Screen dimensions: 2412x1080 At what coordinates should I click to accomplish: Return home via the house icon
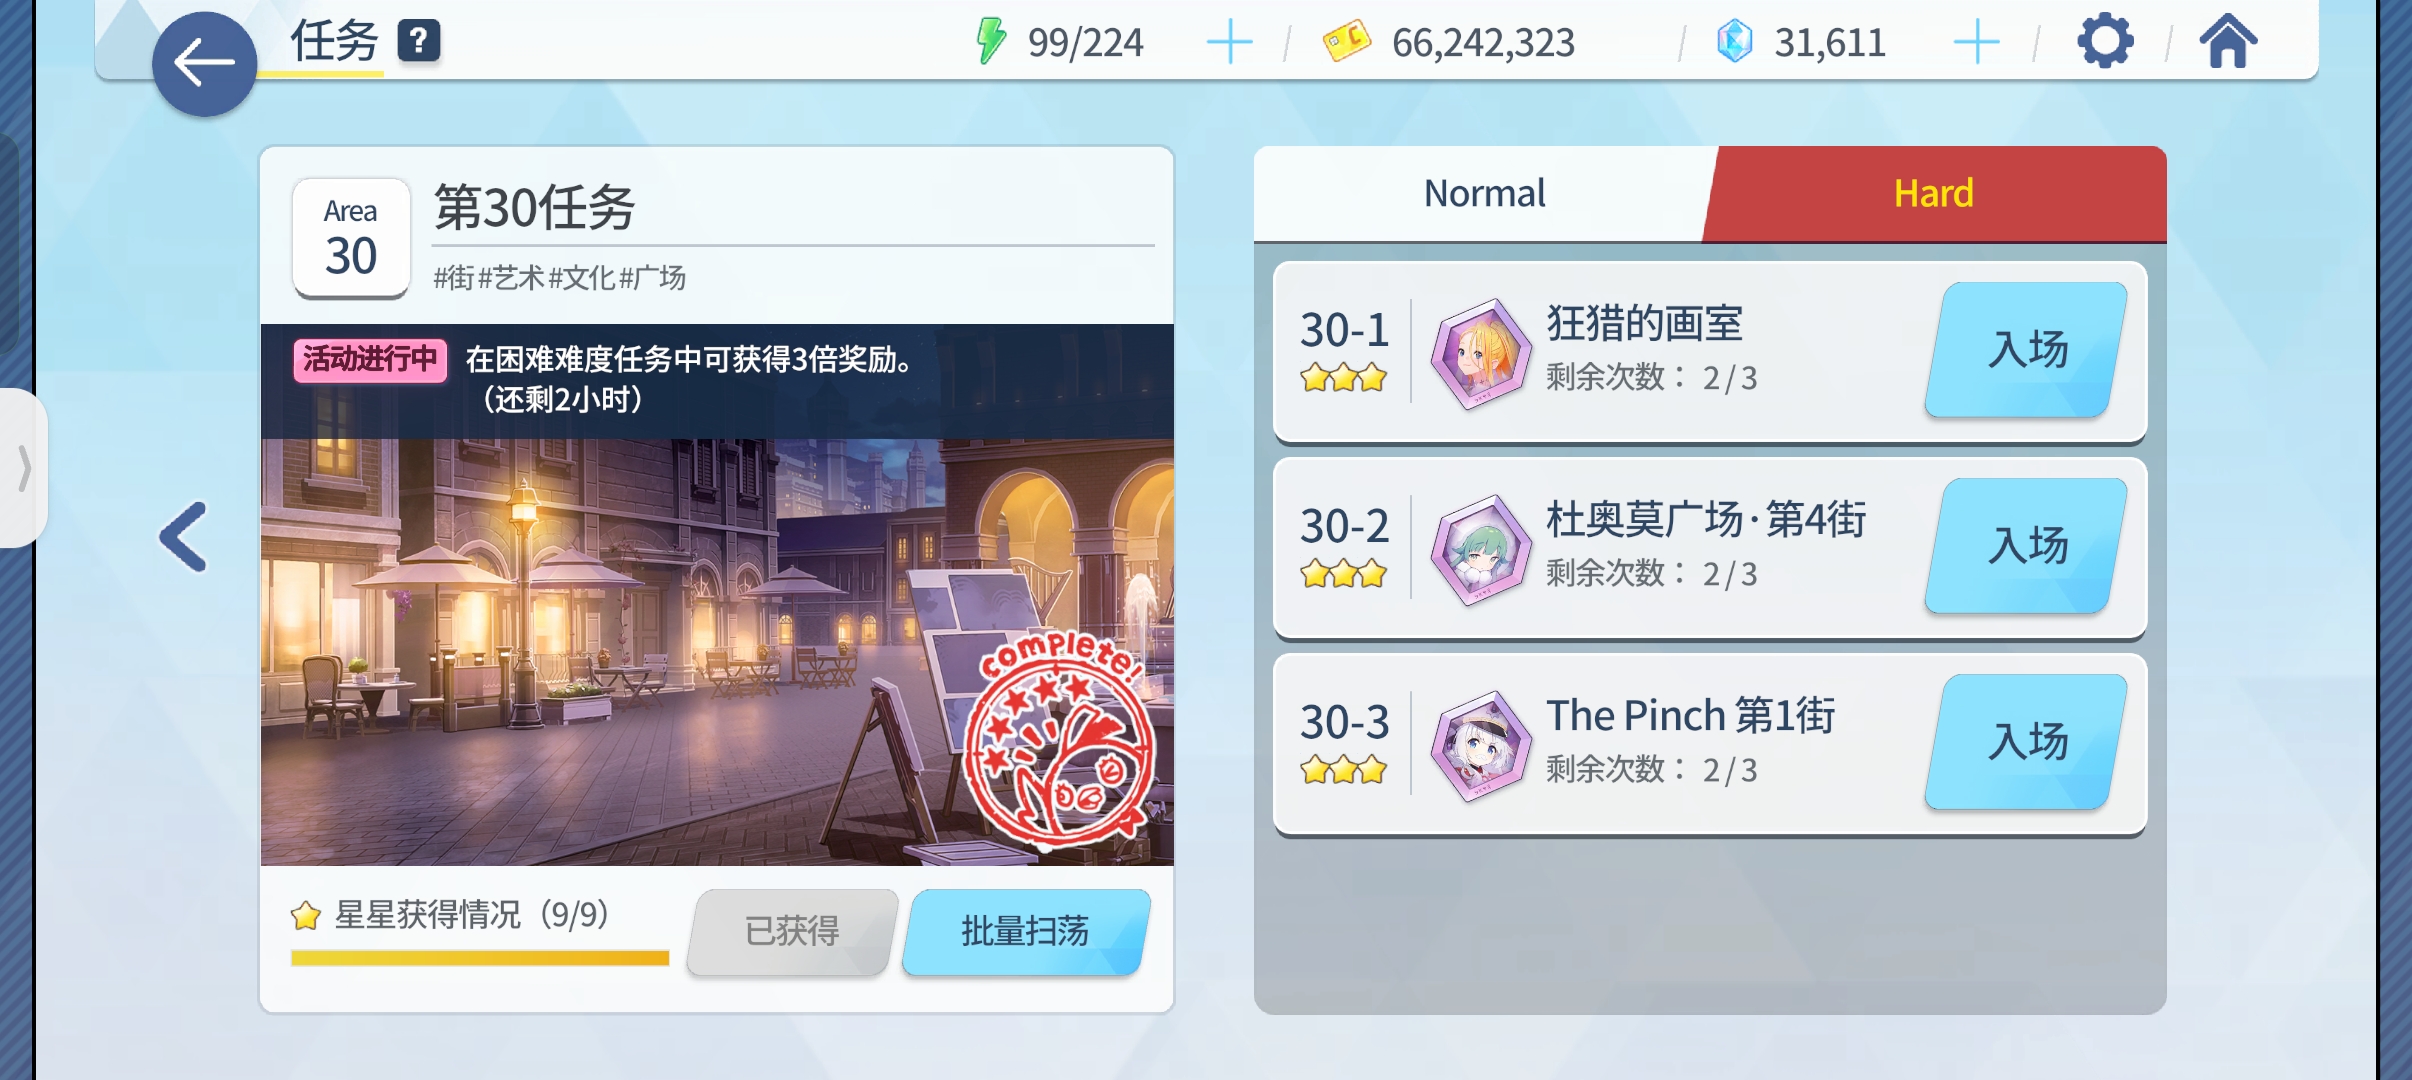click(2228, 42)
